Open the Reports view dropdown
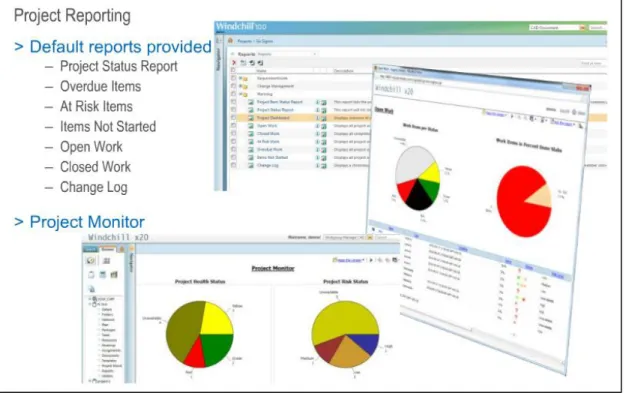Screen dimensions: 626x393 [287, 54]
